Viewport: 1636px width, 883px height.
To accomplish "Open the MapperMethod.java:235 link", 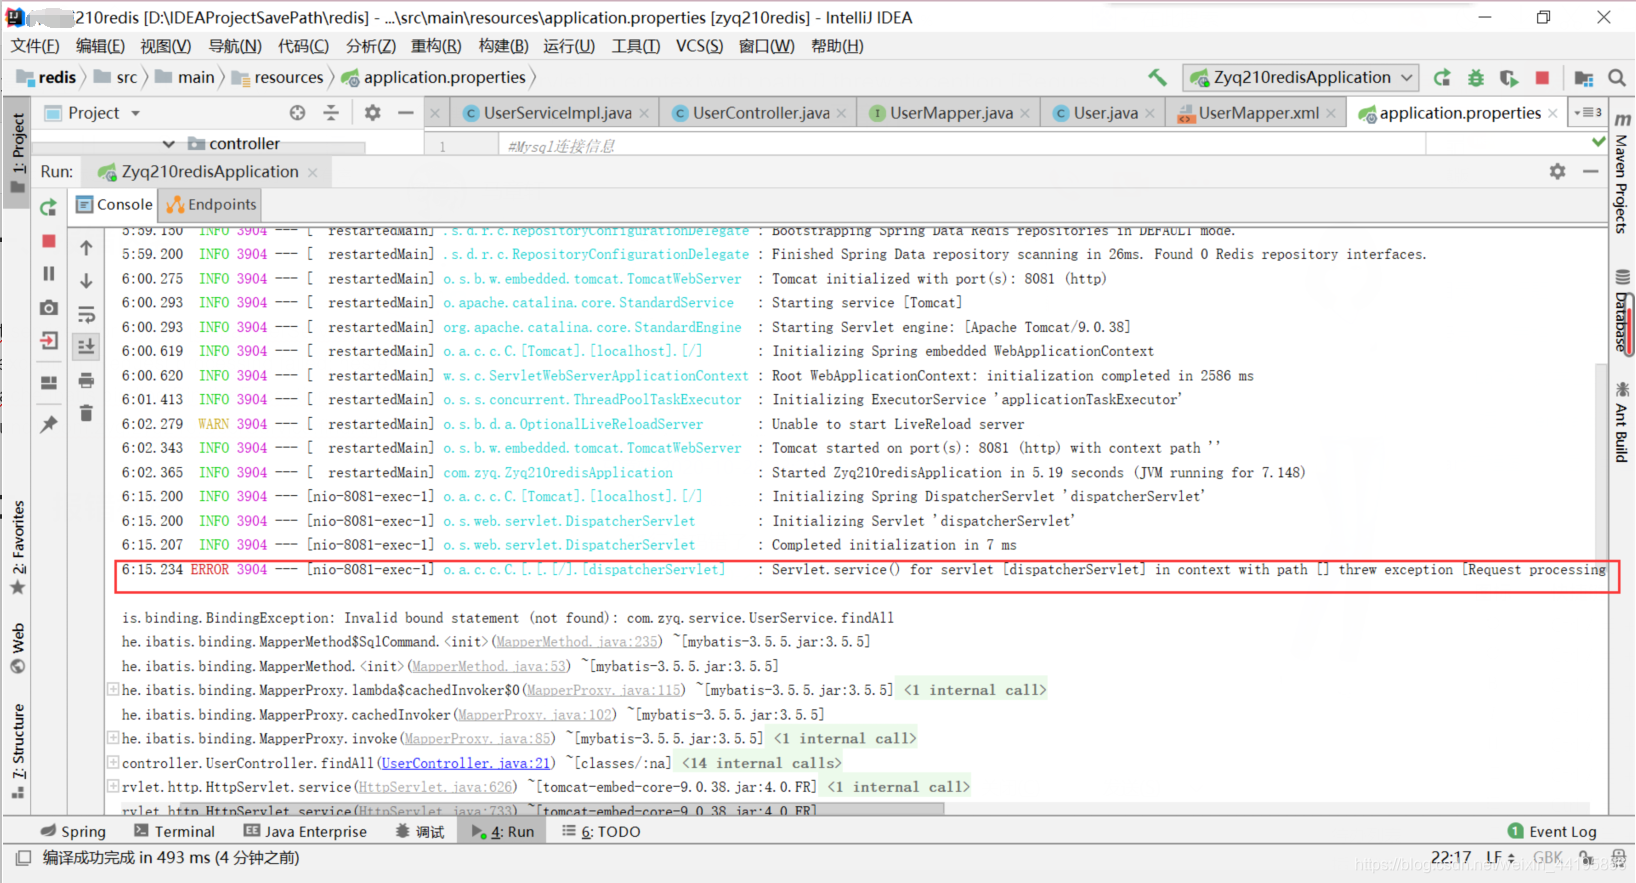I will coord(577,641).
